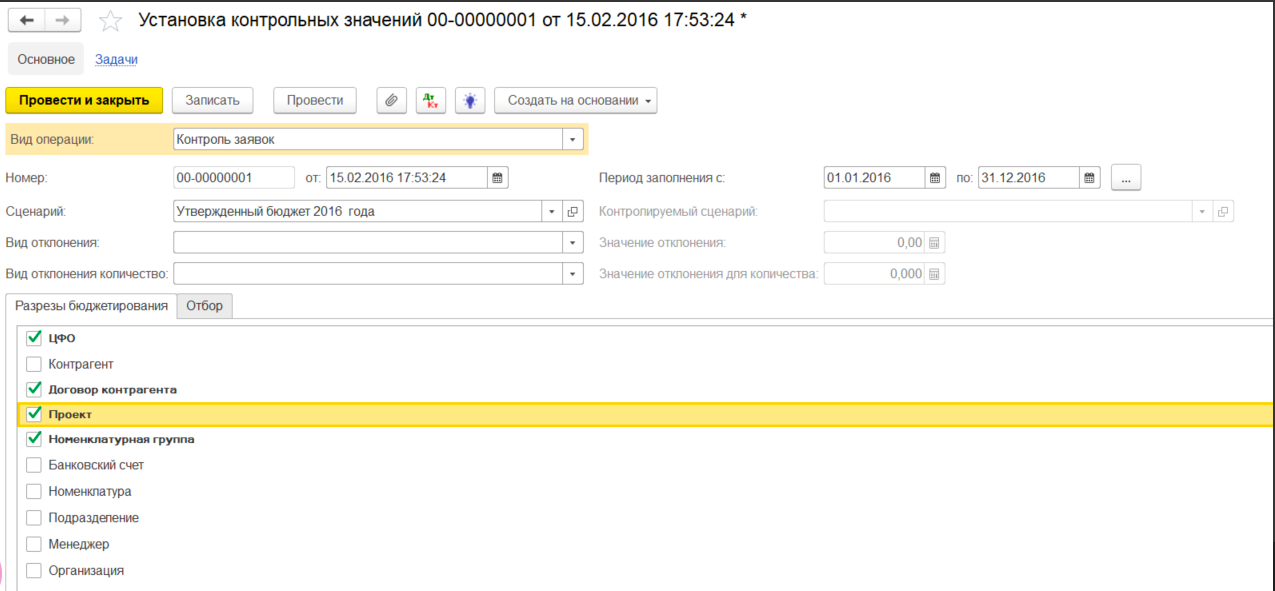Show document postings with the Дт/Кт icon

click(430, 100)
